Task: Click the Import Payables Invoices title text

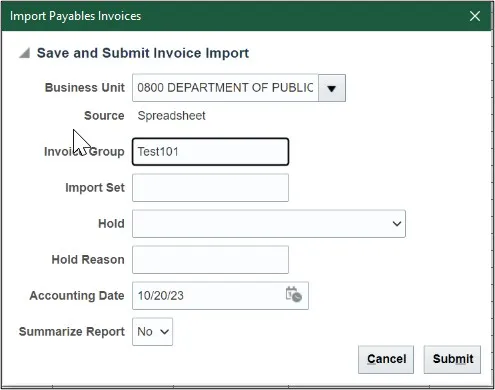Action: (x=75, y=16)
